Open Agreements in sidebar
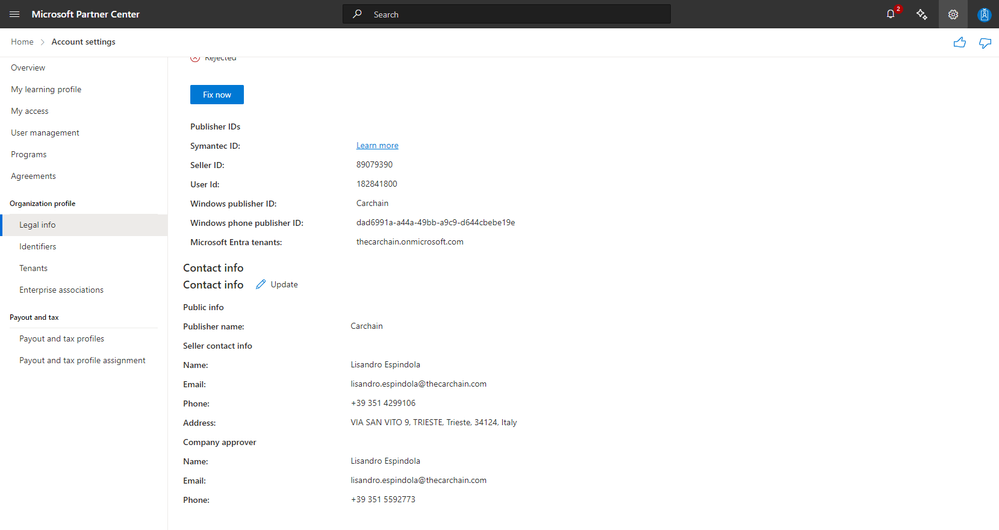The width and height of the screenshot is (999, 530). (33, 176)
